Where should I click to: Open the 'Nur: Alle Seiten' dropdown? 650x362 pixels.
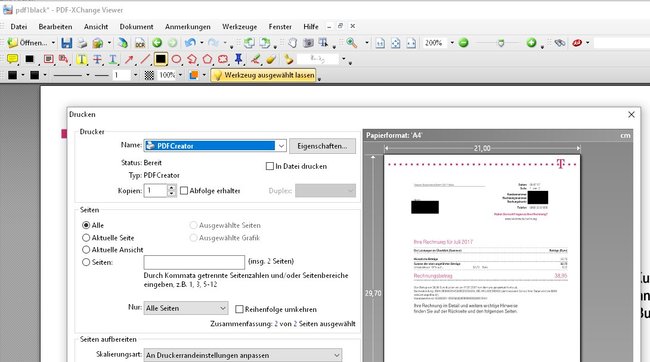[x=186, y=308]
